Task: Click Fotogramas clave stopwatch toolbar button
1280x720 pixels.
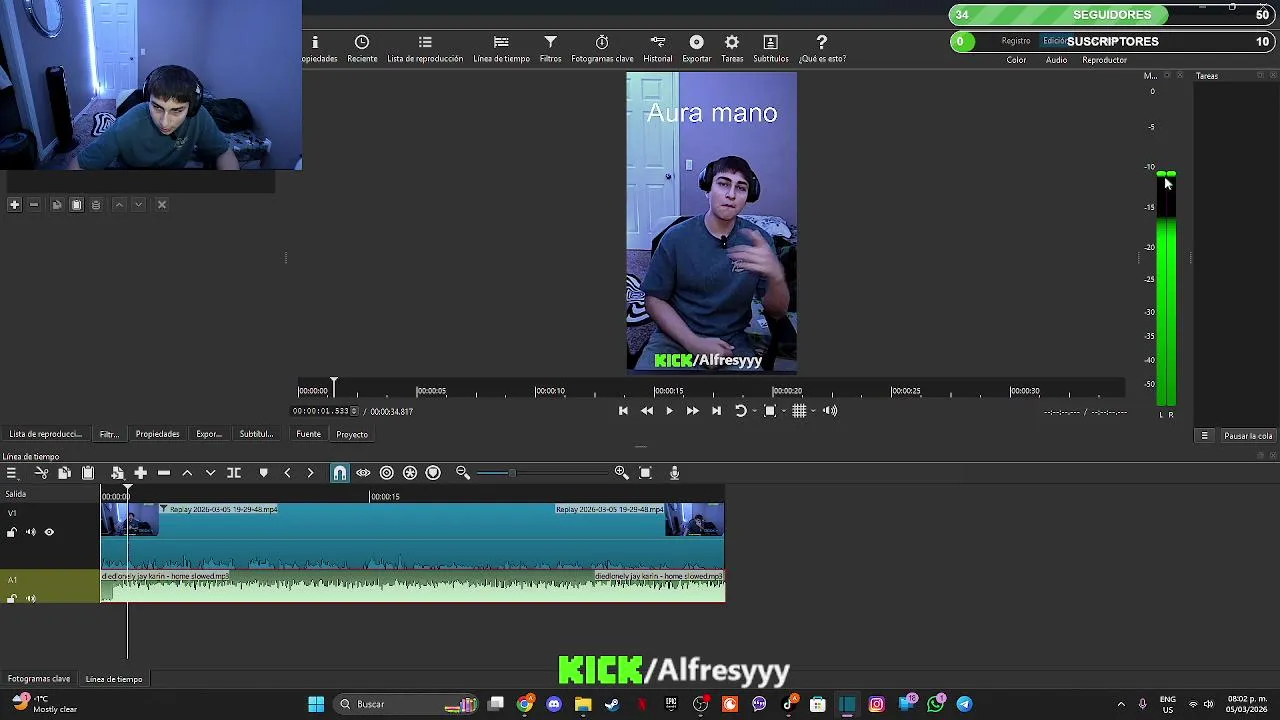Action: point(602,49)
